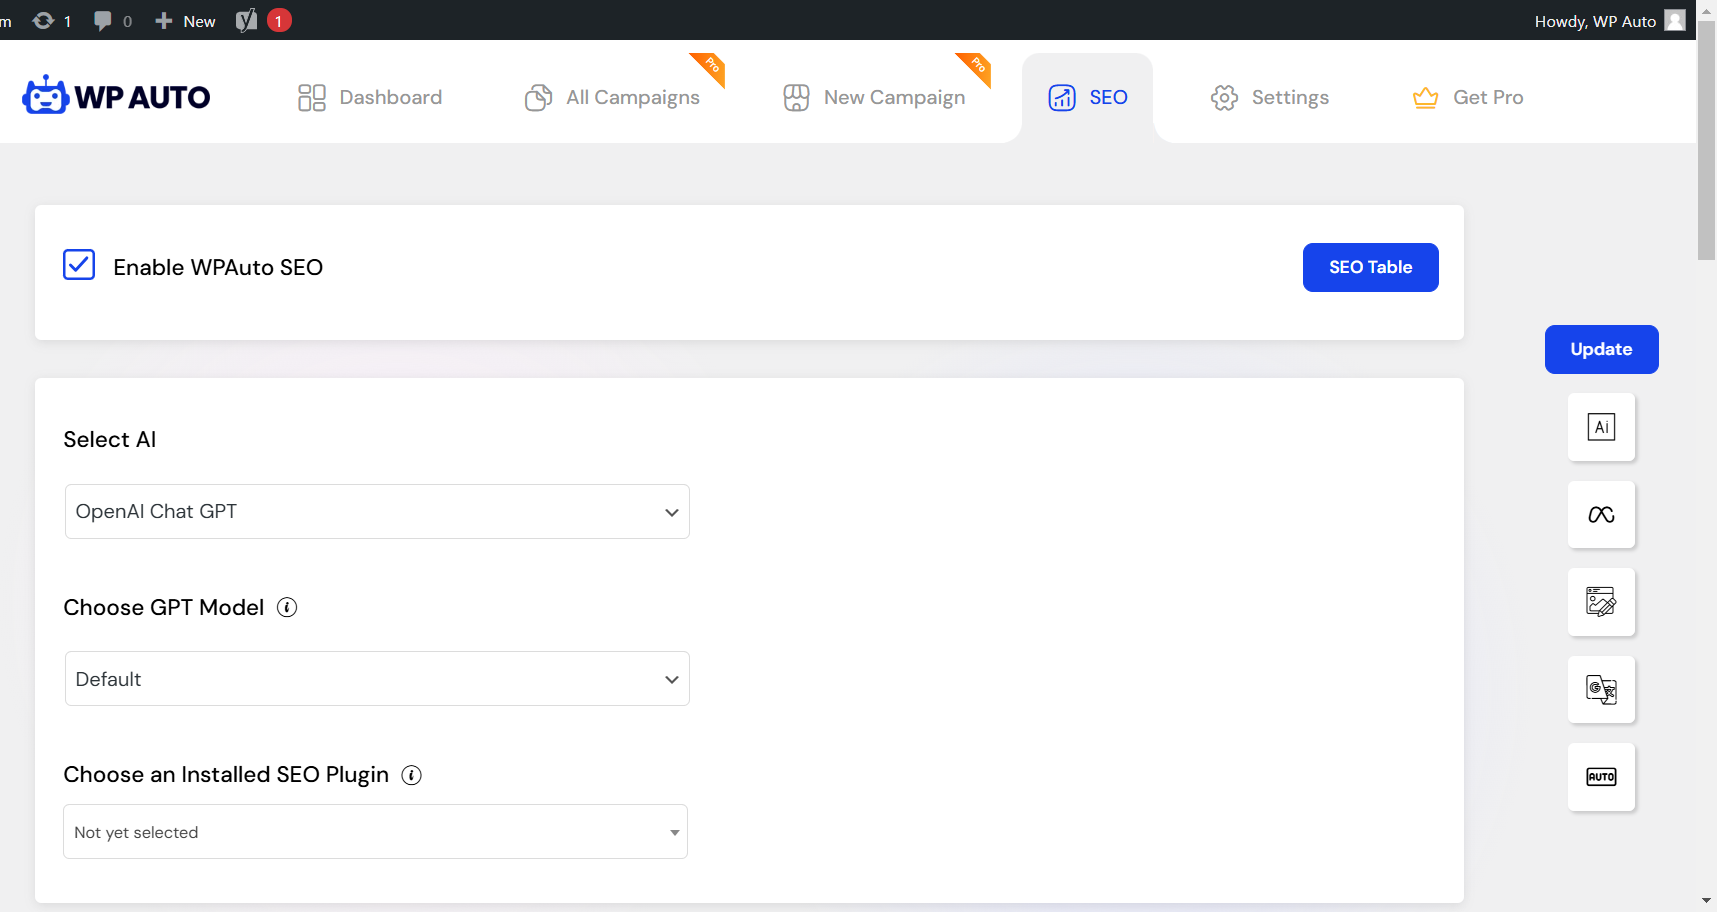Expand the Choose GPT Model dropdown
Image resolution: width=1717 pixels, height=912 pixels.
pos(377,679)
